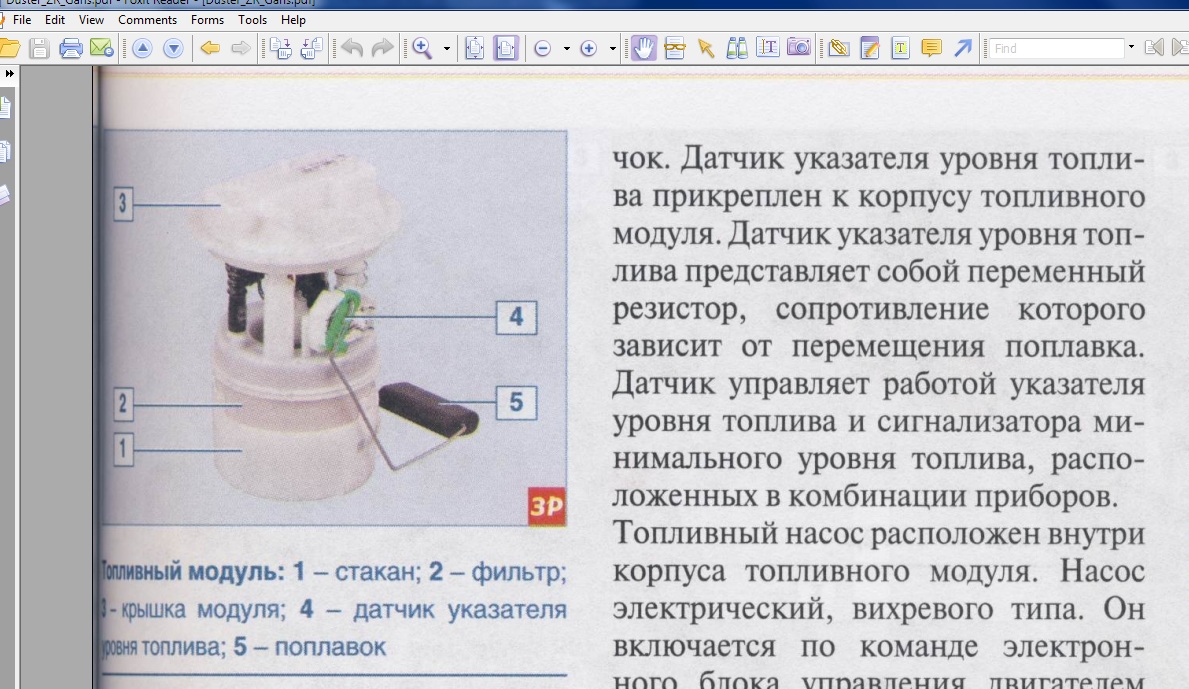The image size is (1189, 689).
Task: Click the Redo arrow icon
Action: tap(382, 49)
